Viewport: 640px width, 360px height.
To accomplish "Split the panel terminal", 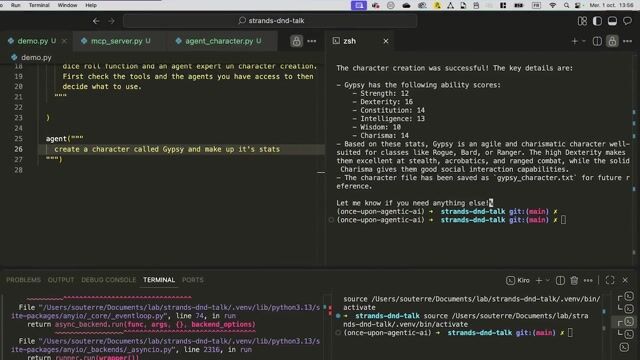I will 560,280.
